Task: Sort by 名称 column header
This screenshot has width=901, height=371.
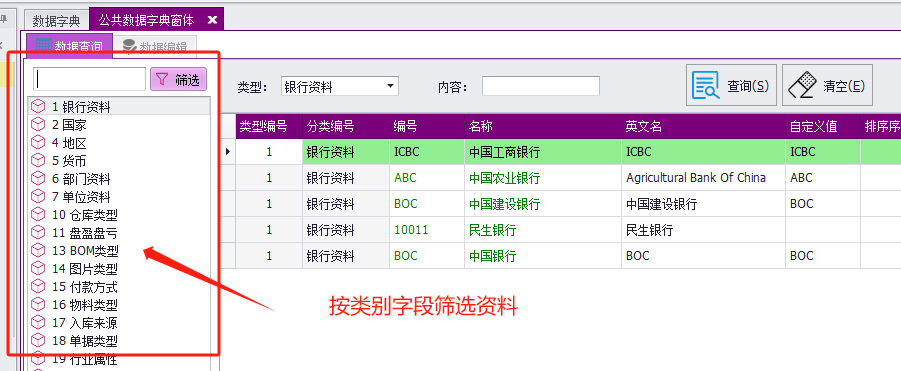Action: 543,126
